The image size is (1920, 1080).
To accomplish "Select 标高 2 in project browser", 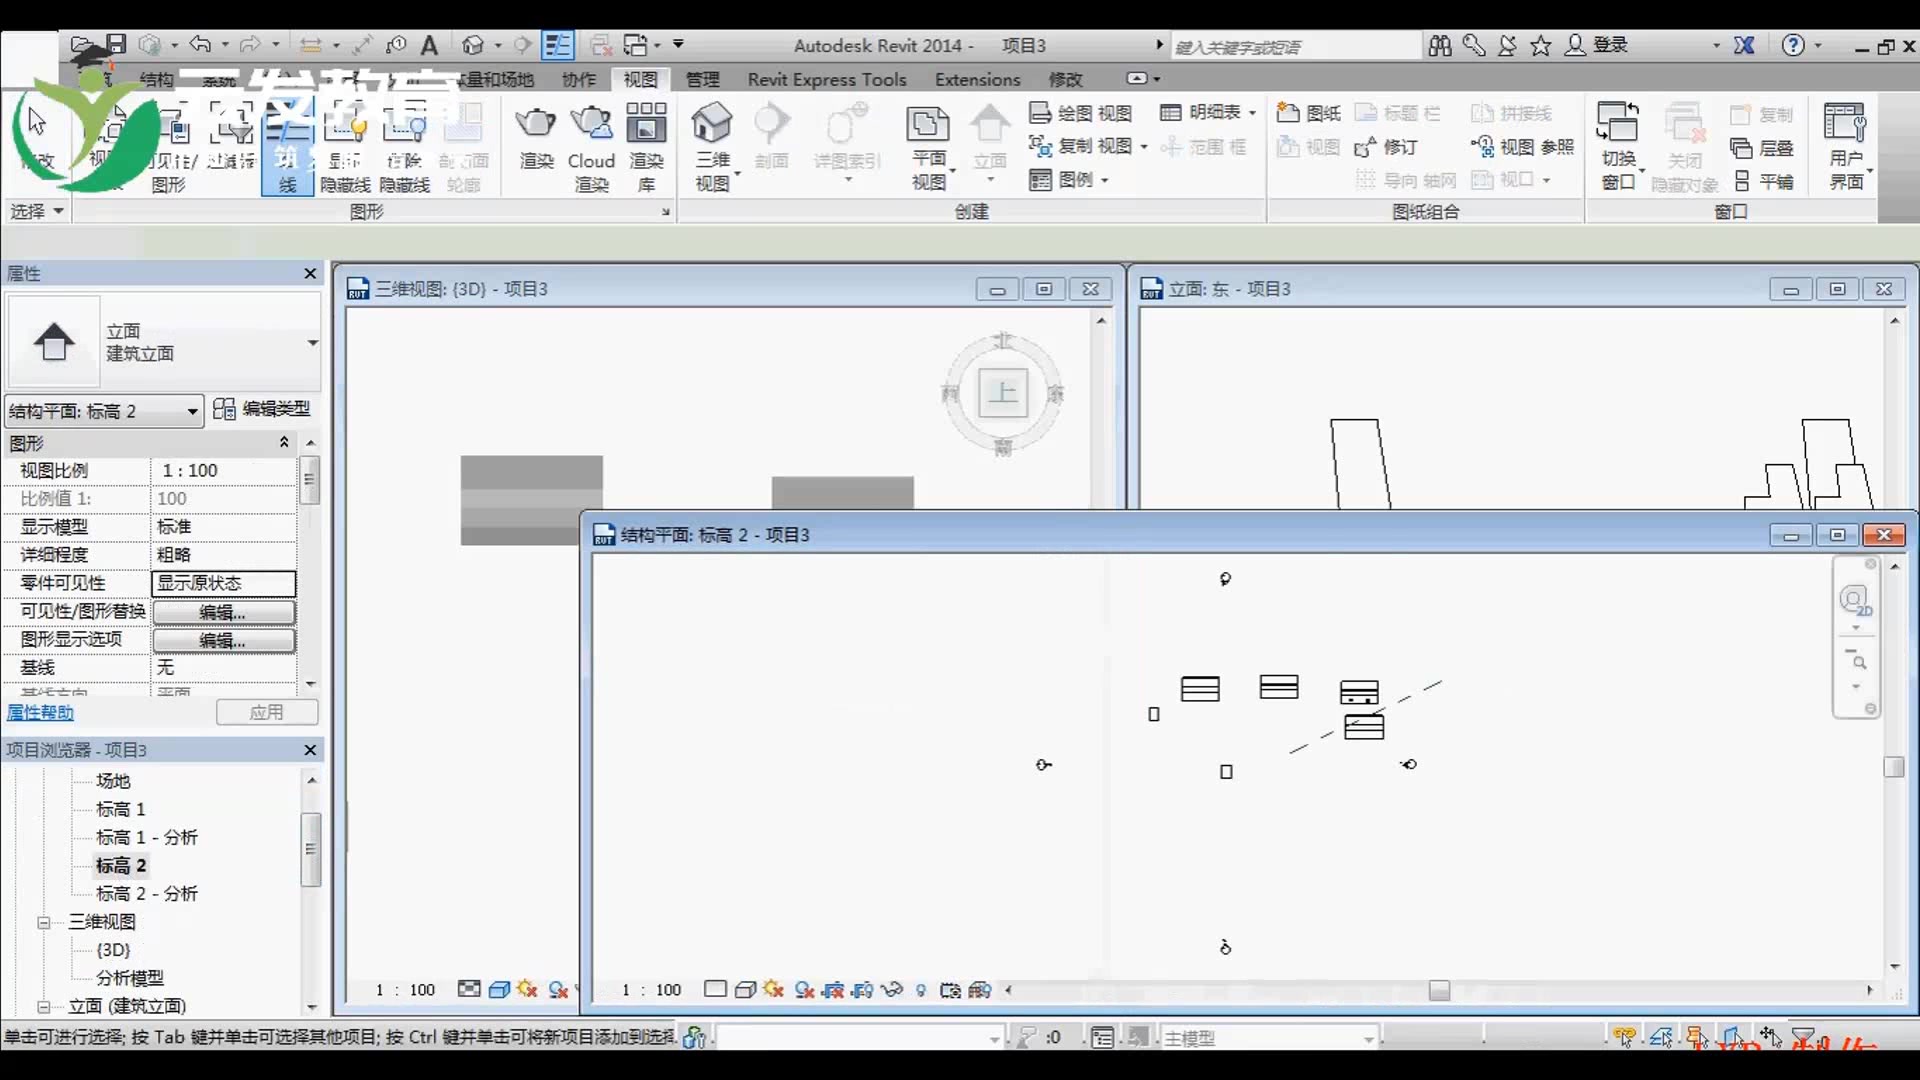I will 120,865.
